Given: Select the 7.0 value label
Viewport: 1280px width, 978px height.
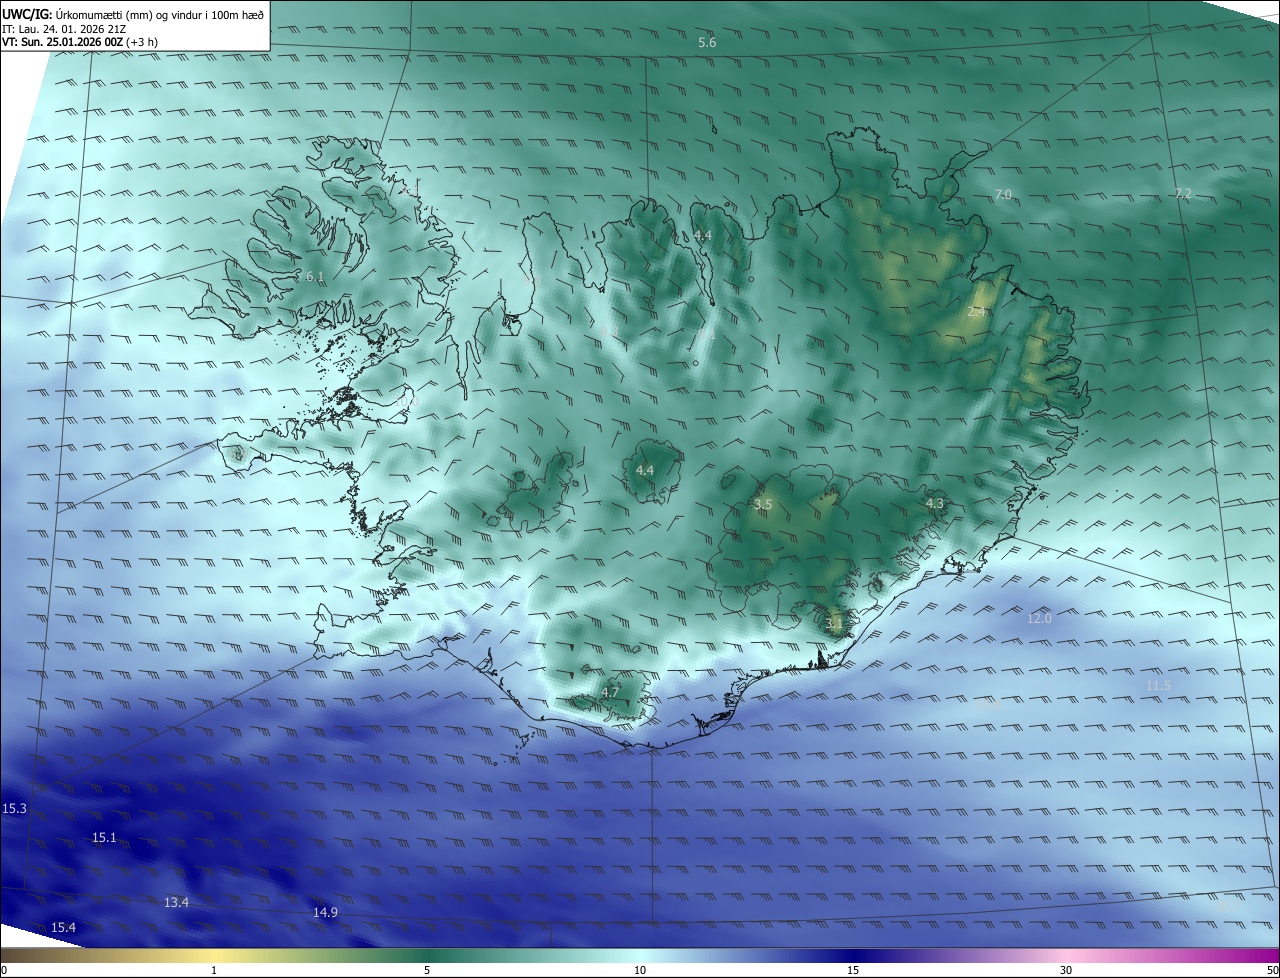Looking at the screenshot, I should (1003, 194).
